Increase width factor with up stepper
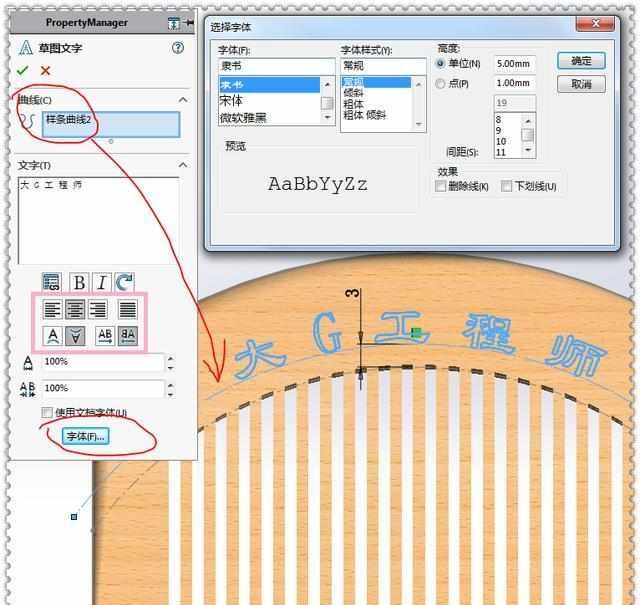Viewport: 640px width, 605px height. 171,359
